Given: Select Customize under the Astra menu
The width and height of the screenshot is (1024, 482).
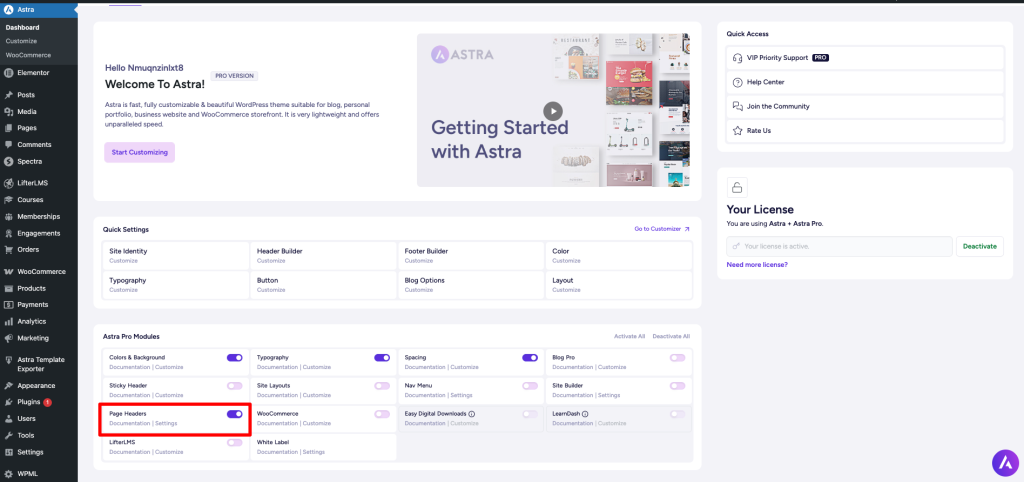Looking at the screenshot, I should 21,41.
